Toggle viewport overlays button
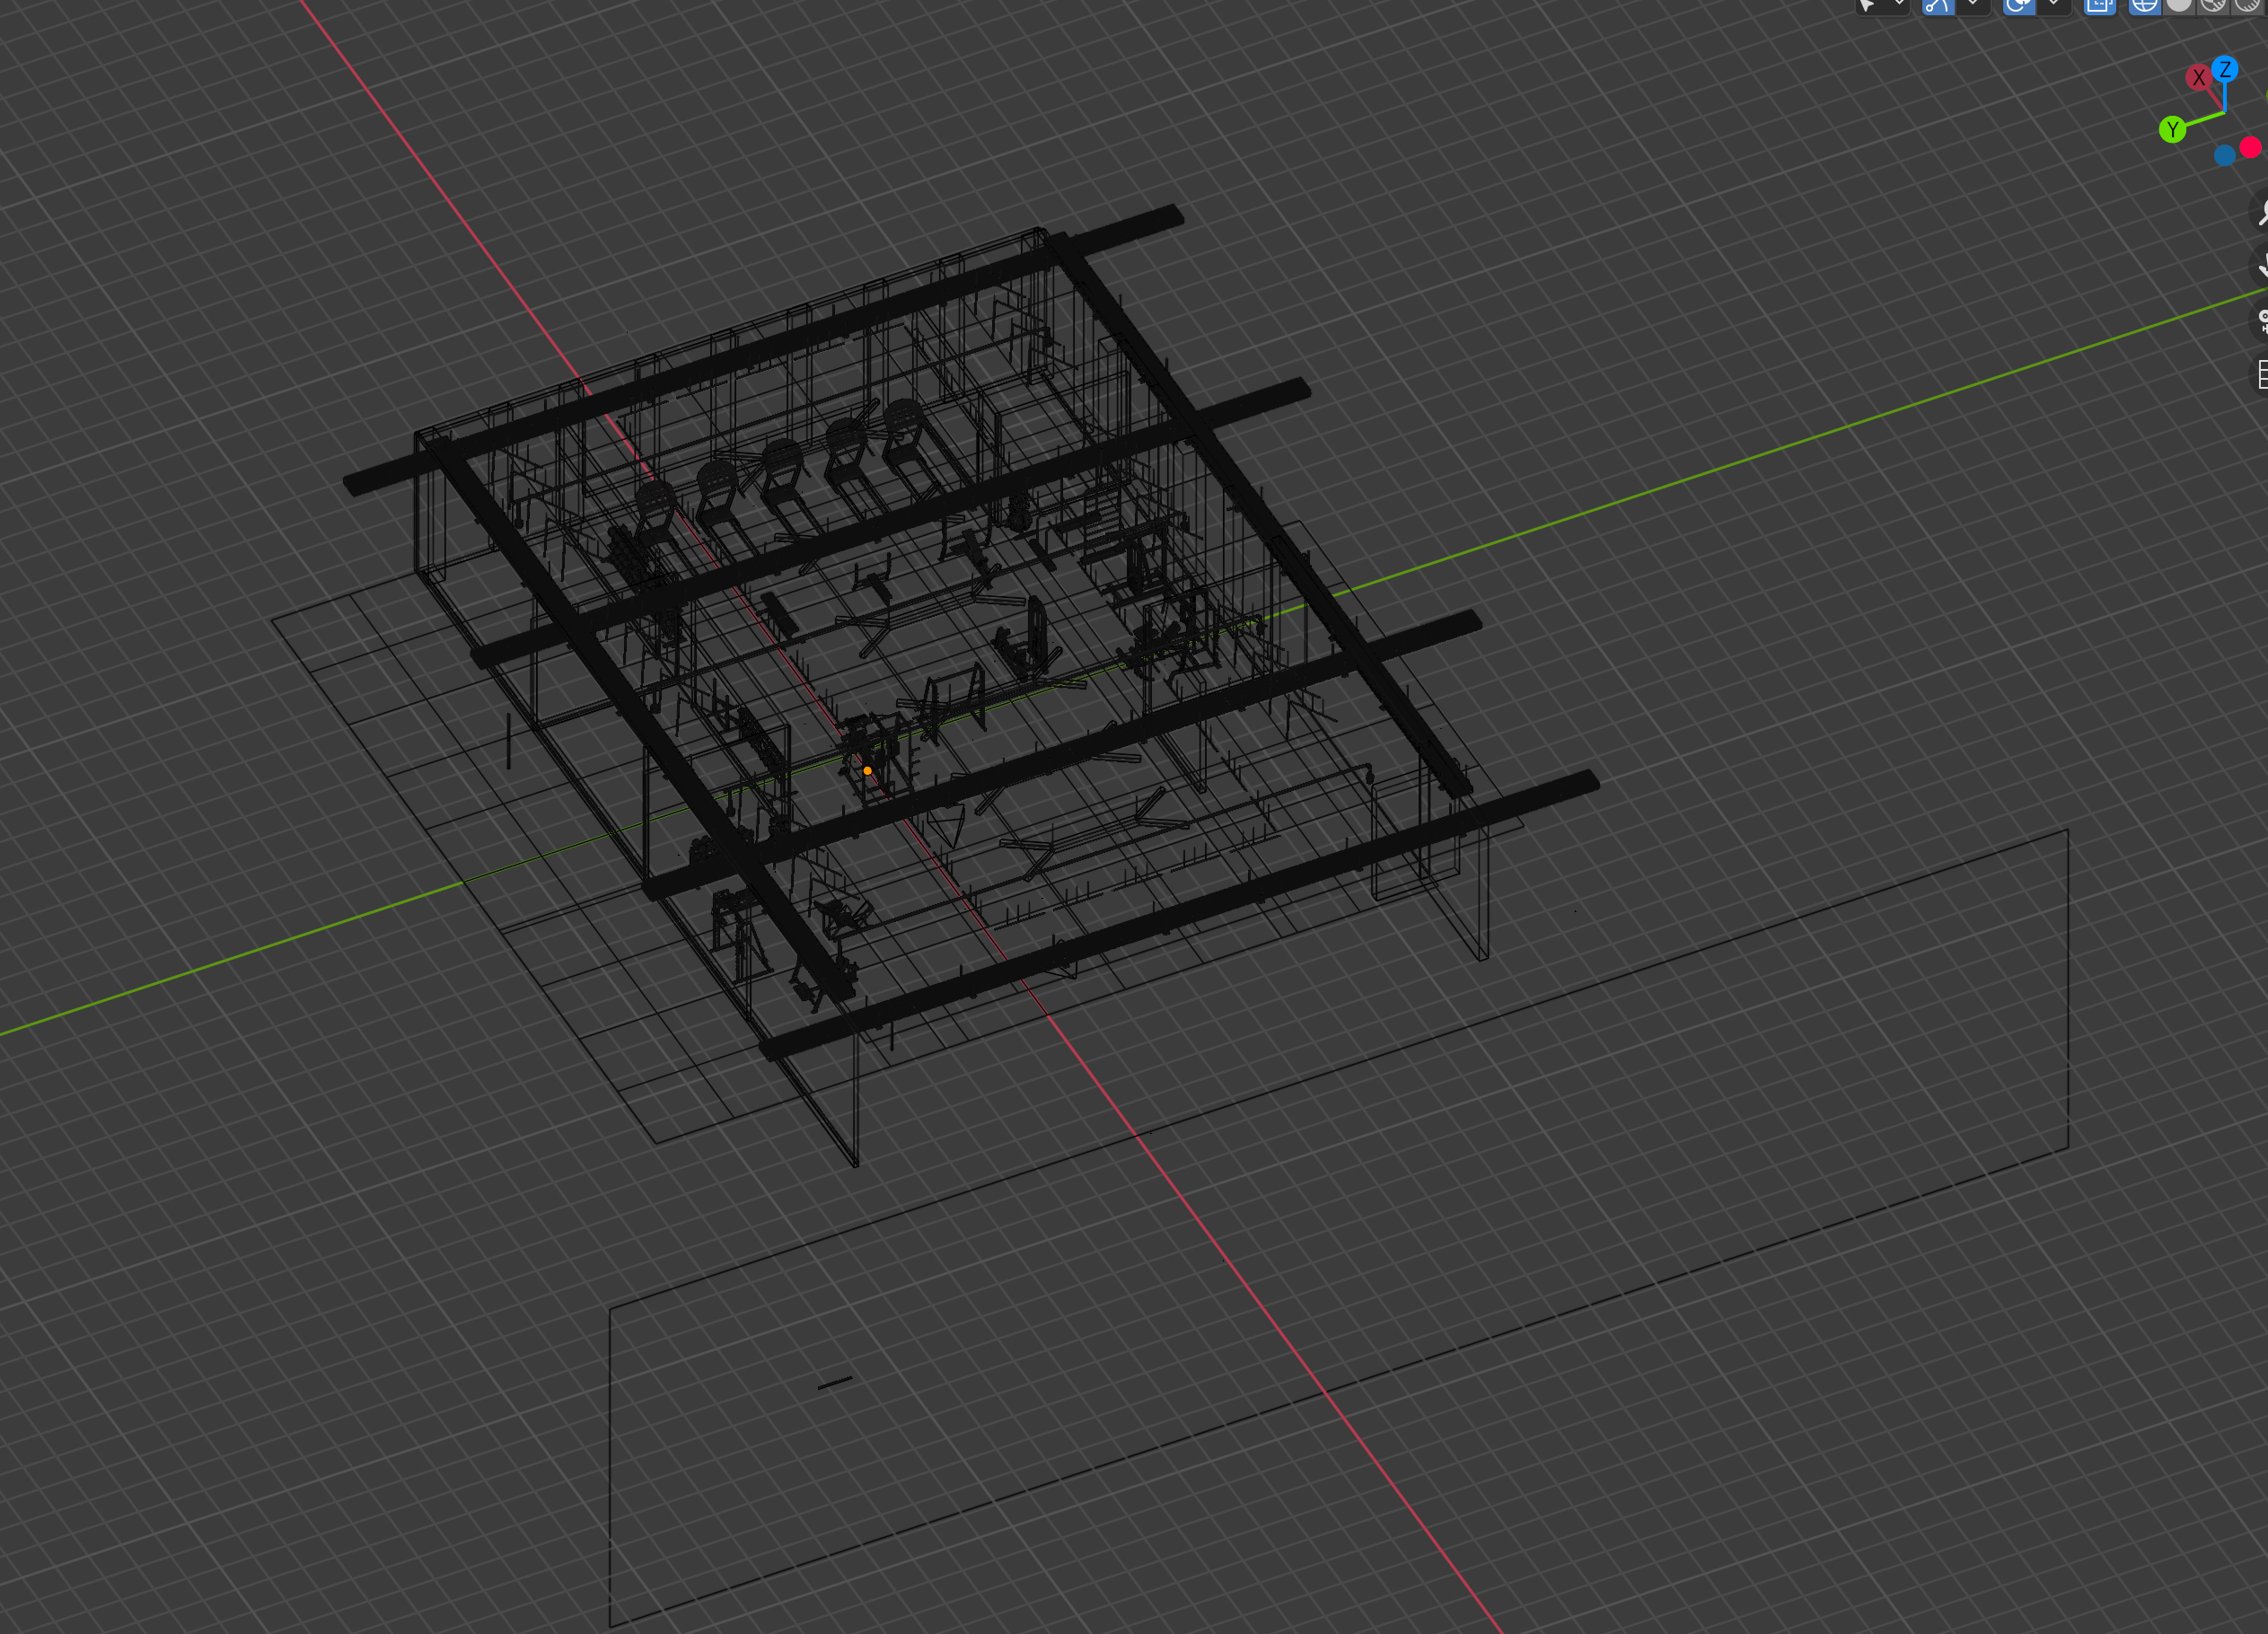2268x1634 pixels. (2019, 6)
